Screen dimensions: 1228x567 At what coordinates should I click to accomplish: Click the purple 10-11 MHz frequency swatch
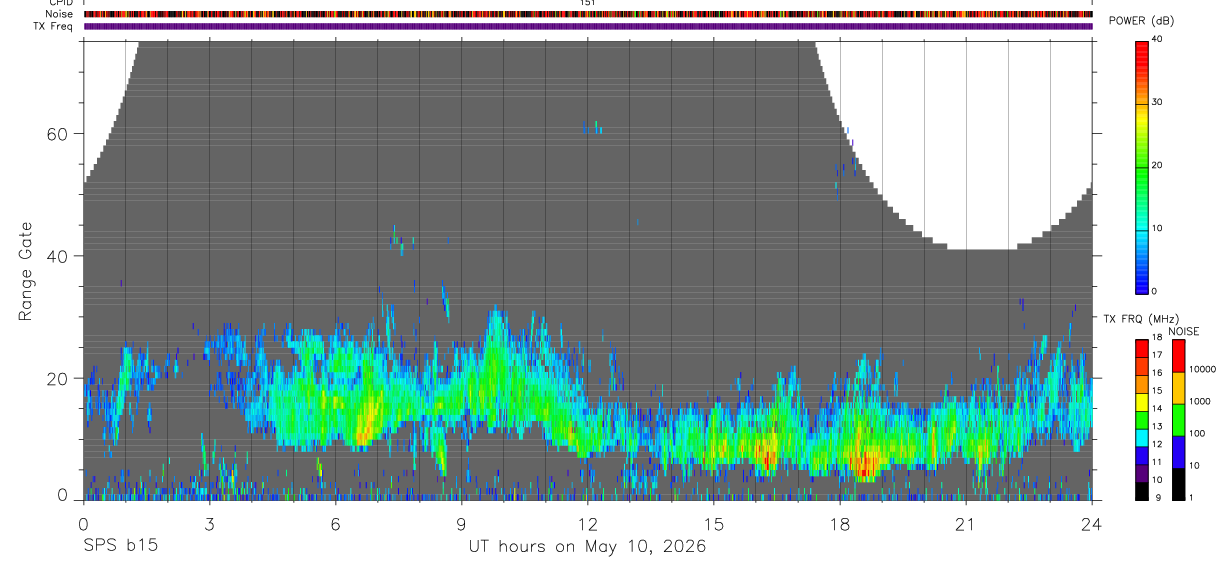pyautogui.click(x=1142, y=473)
